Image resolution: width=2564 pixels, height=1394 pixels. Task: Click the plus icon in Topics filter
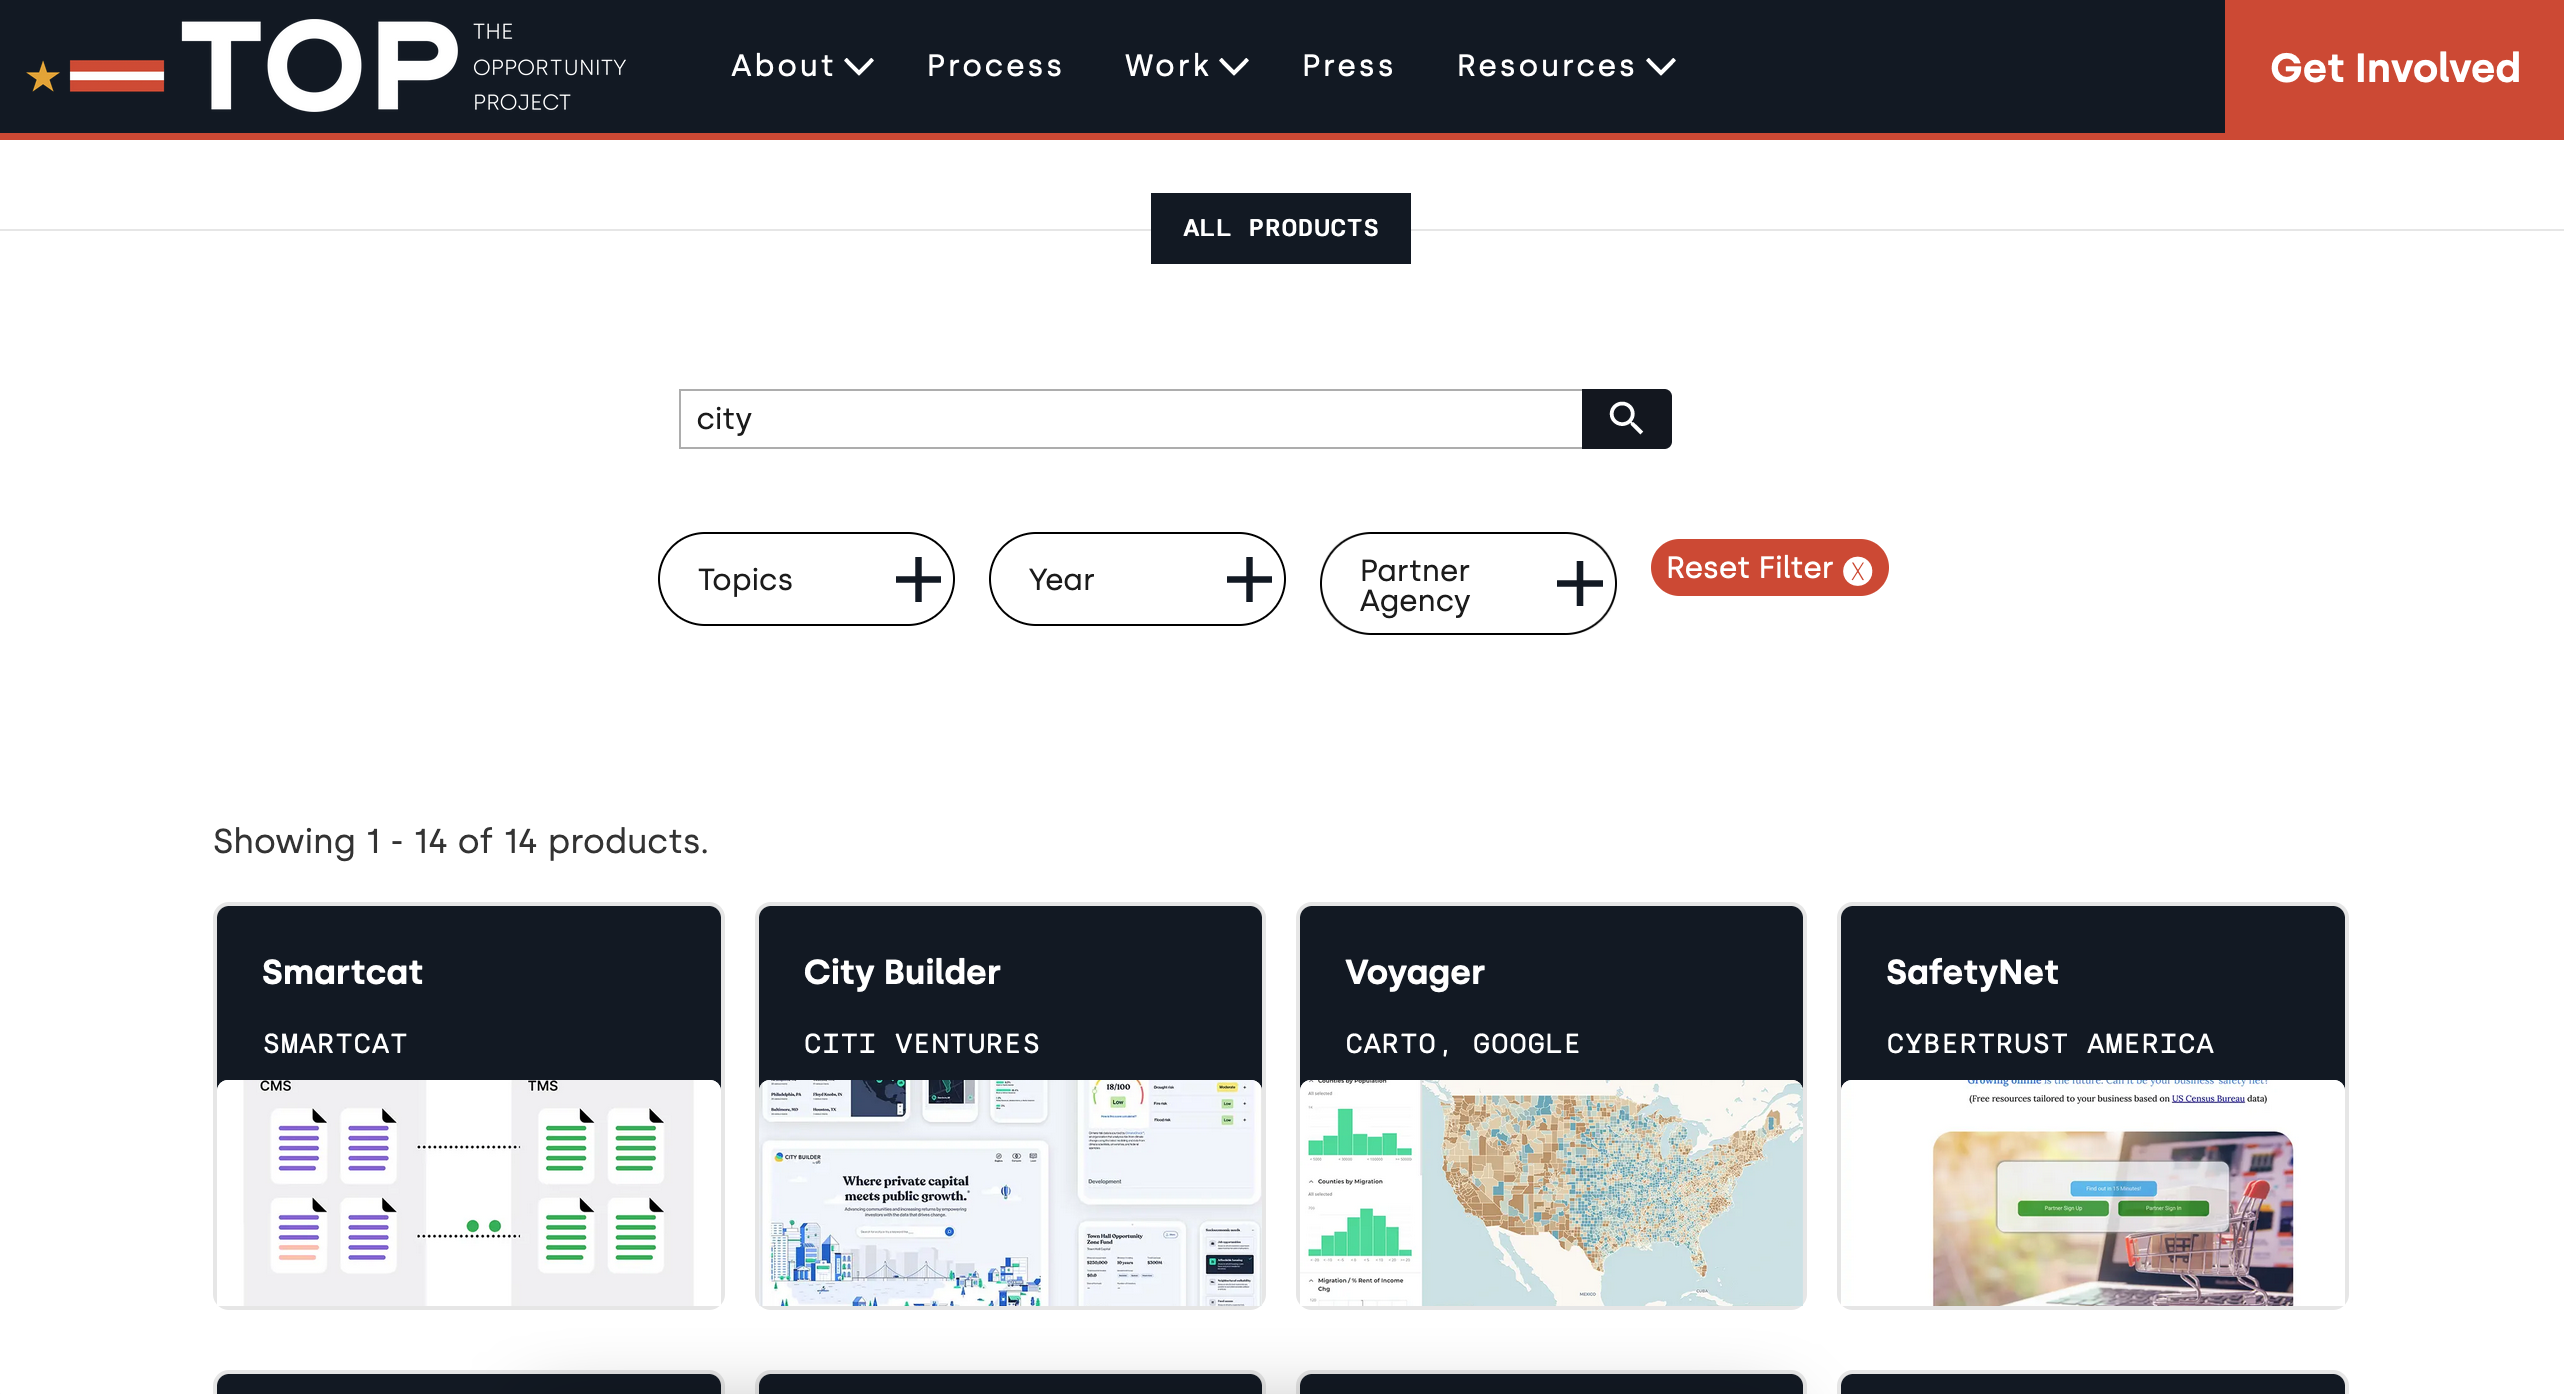[x=917, y=580]
